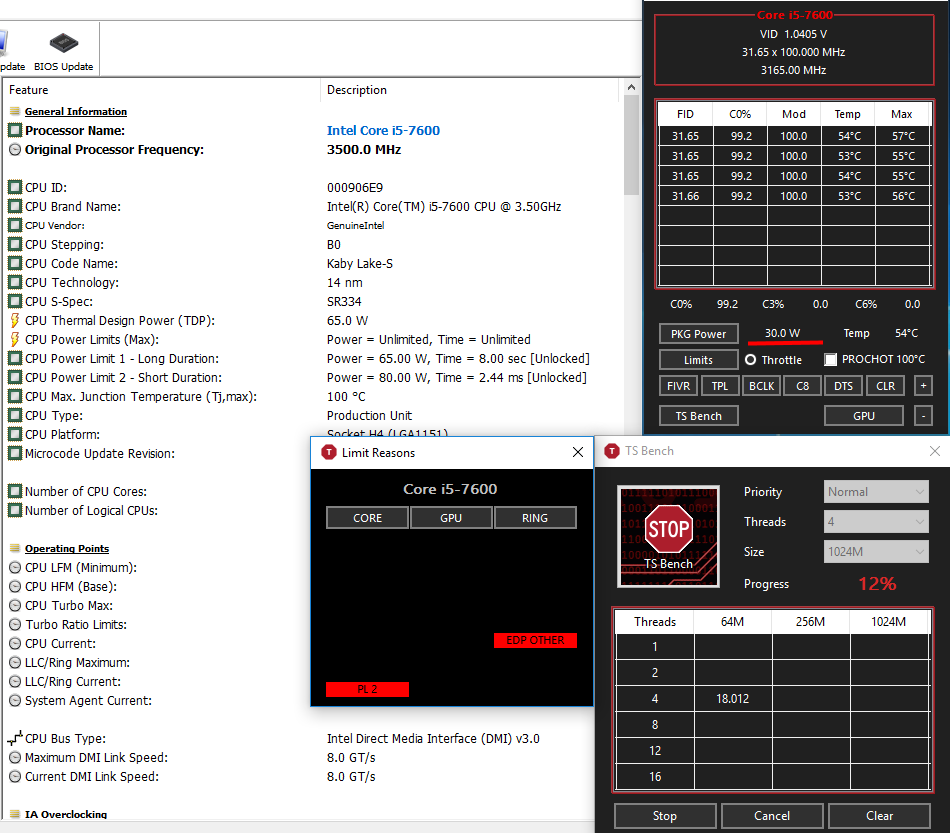Click the CPU Platform chip icon
The height and width of the screenshot is (833, 950).
click(x=15, y=434)
